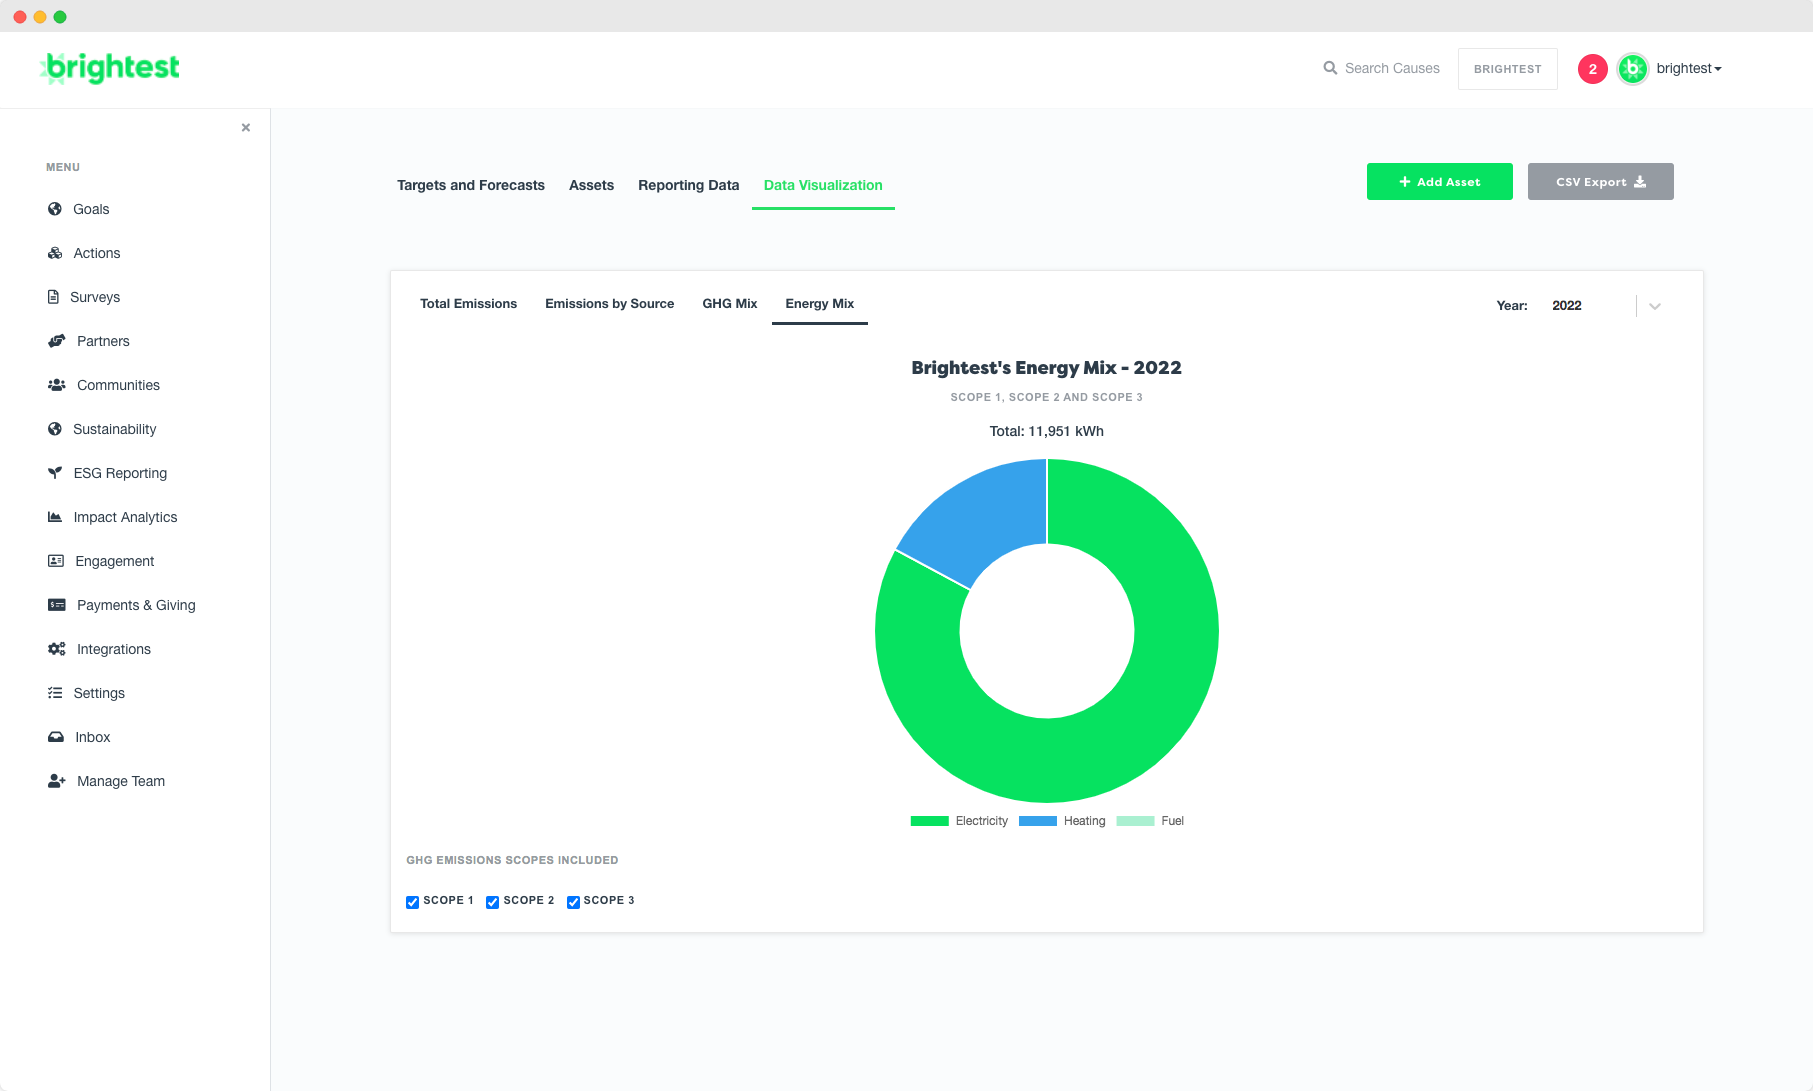Click the Settings list icon
The width and height of the screenshot is (1813, 1091).
pos(55,693)
